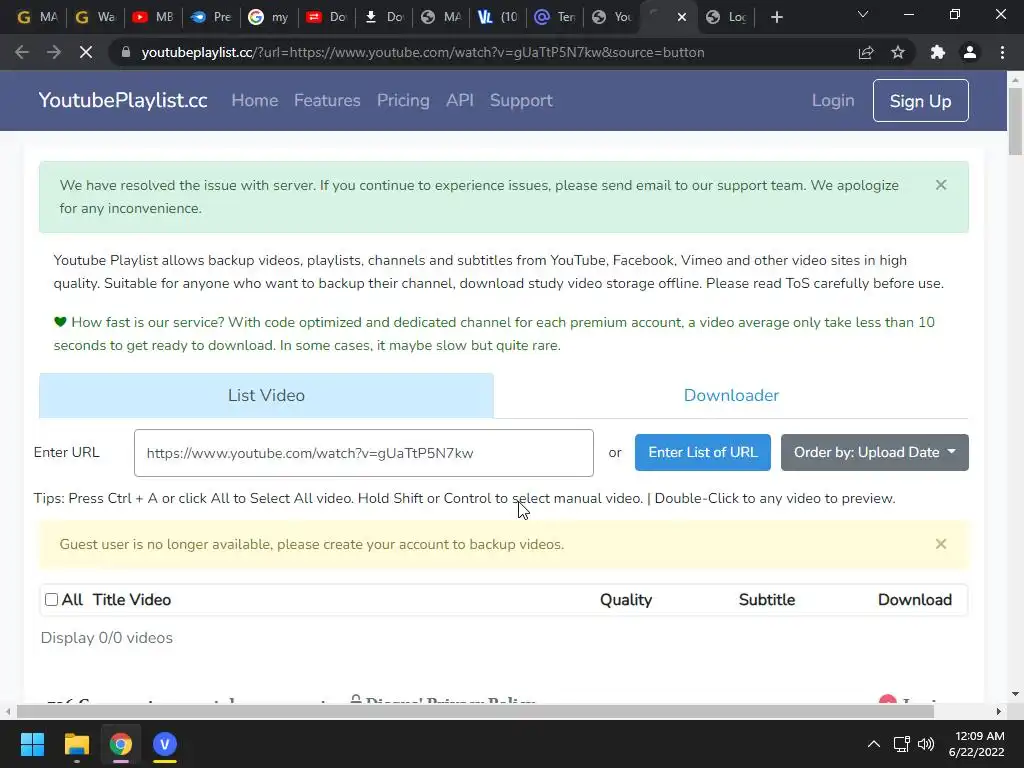Click the browser address bar URL

(x=423, y=52)
